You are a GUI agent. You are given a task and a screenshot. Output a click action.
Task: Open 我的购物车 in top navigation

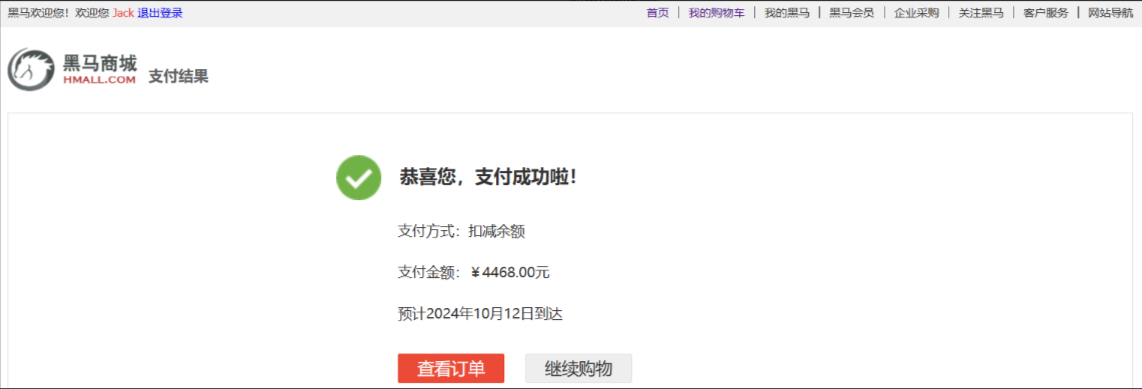717,13
